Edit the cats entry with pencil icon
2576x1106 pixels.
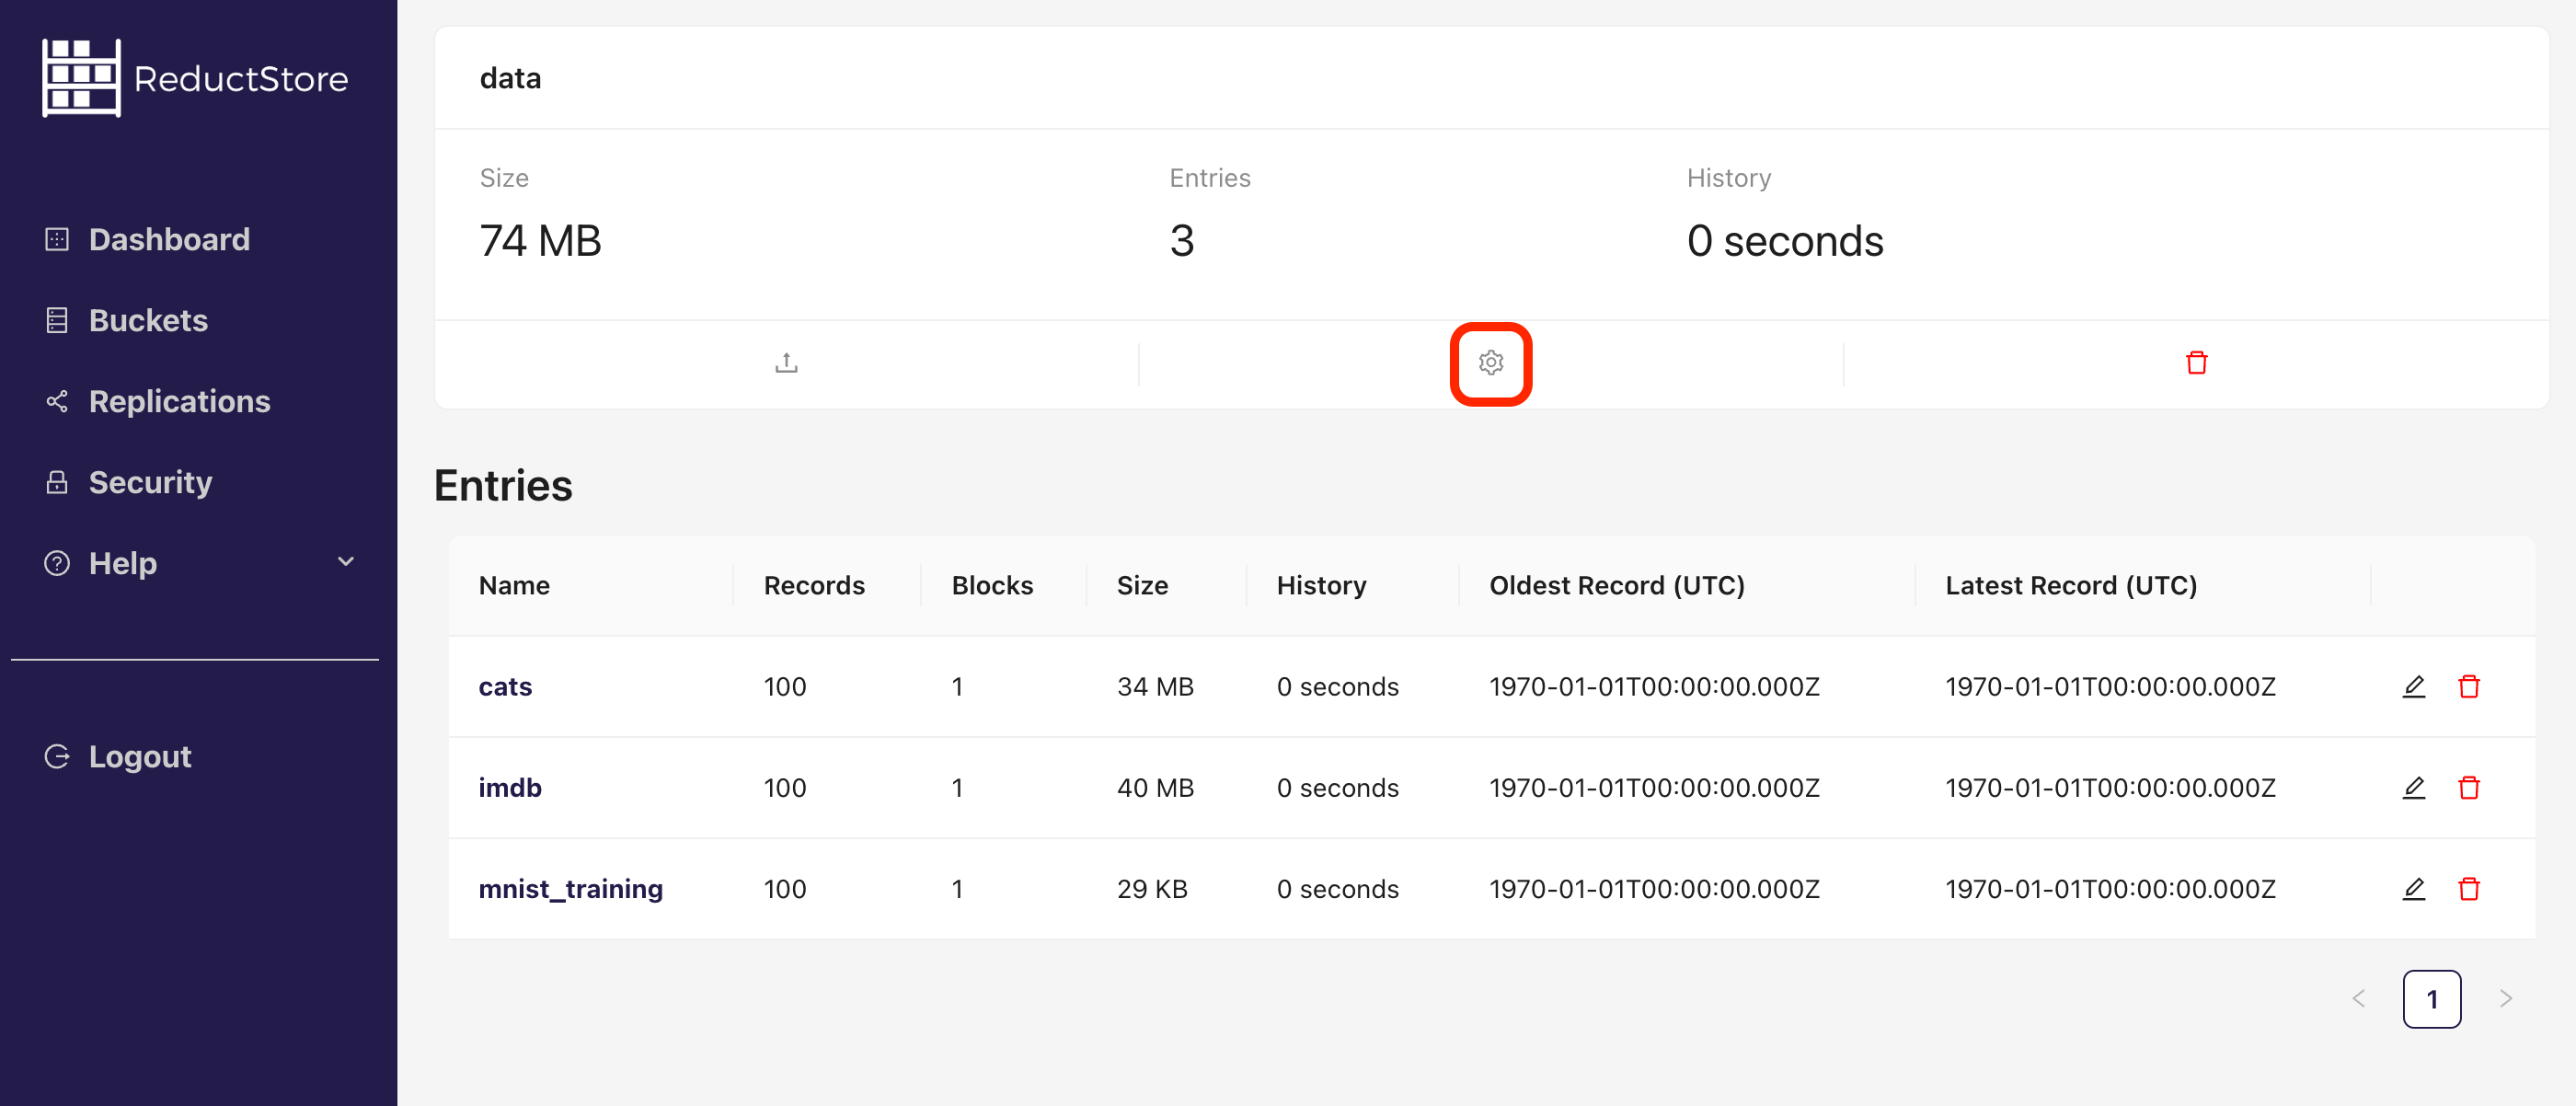[x=2414, y=687]
